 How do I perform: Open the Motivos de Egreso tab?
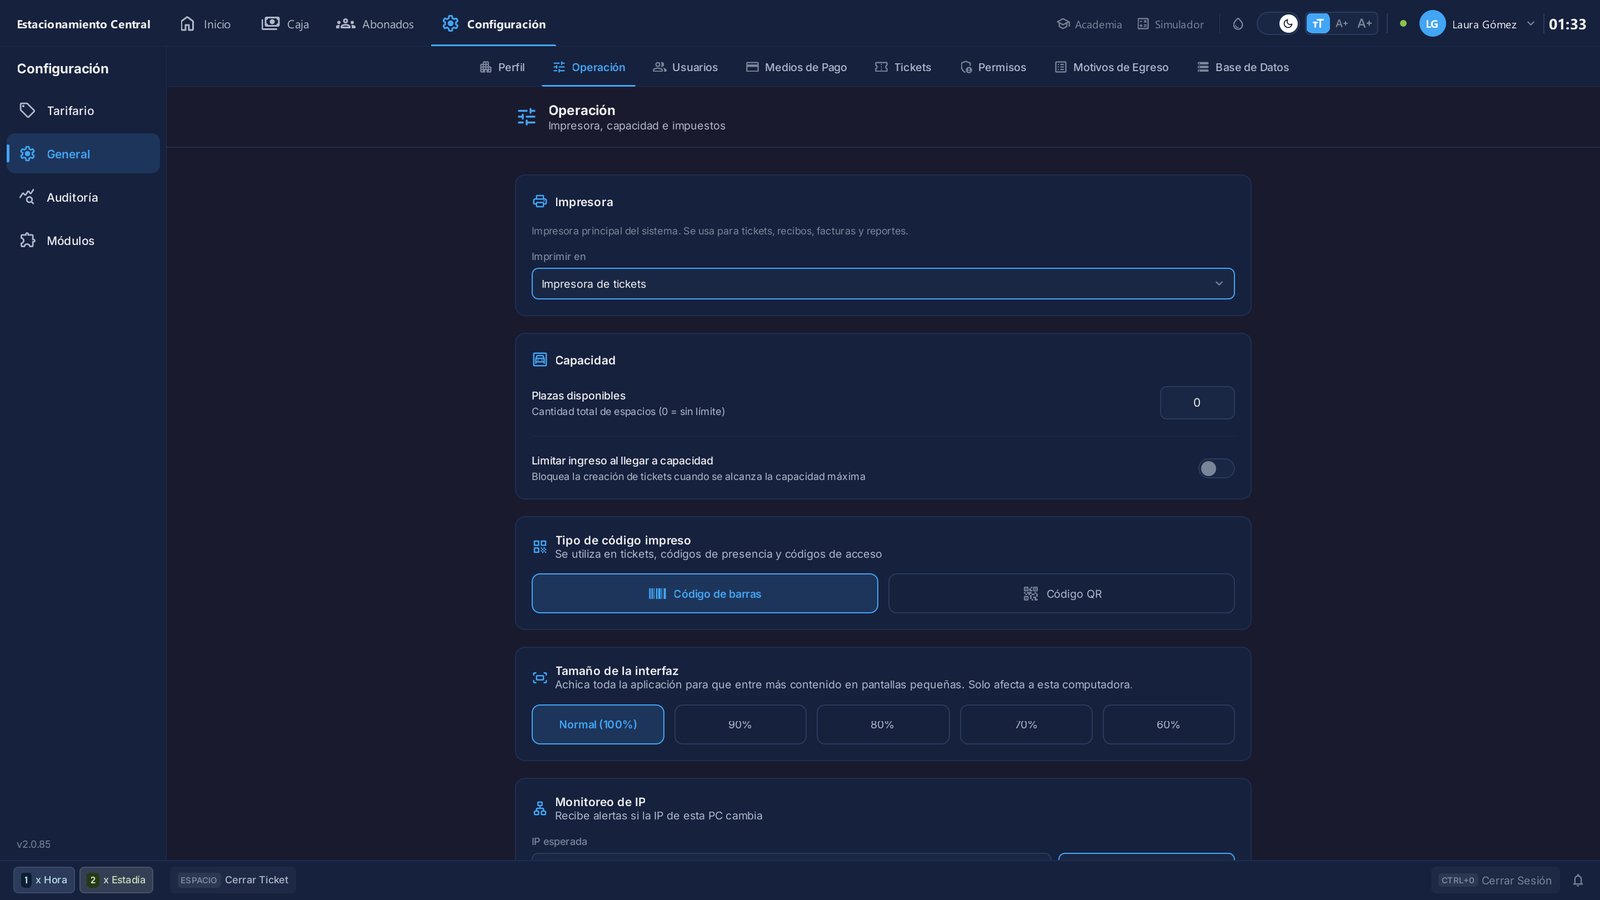coord(1111,67)
